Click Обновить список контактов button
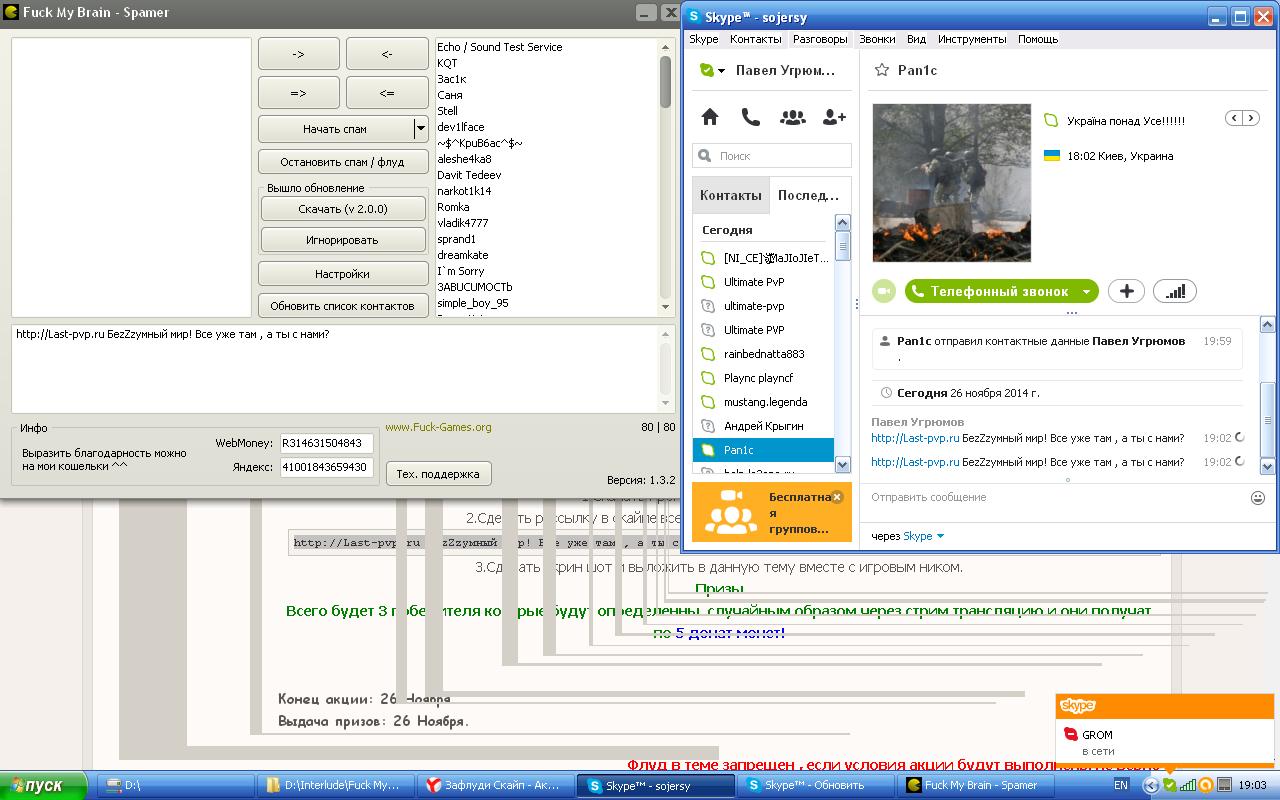Screen dimensions: 1280x800 [x=343, y=306]
